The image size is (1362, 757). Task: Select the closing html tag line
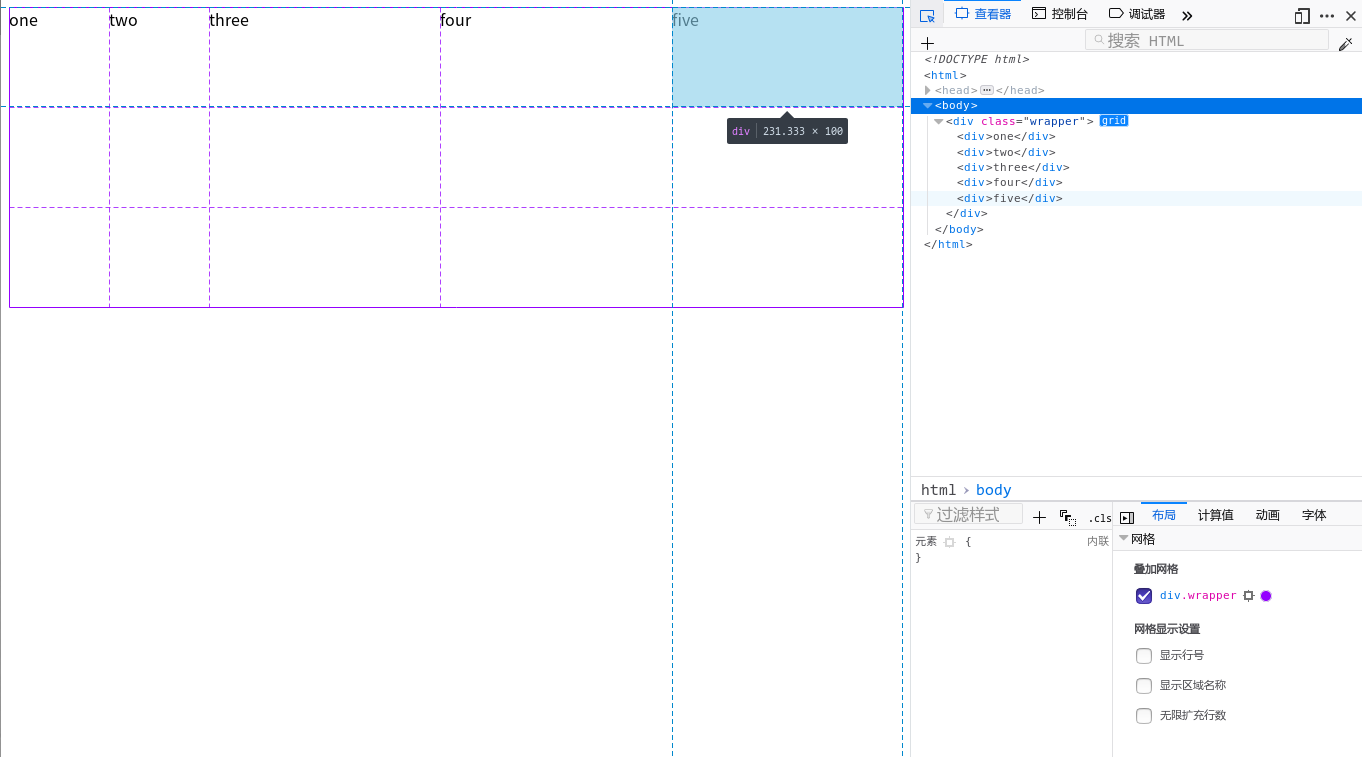click(948, 245)
